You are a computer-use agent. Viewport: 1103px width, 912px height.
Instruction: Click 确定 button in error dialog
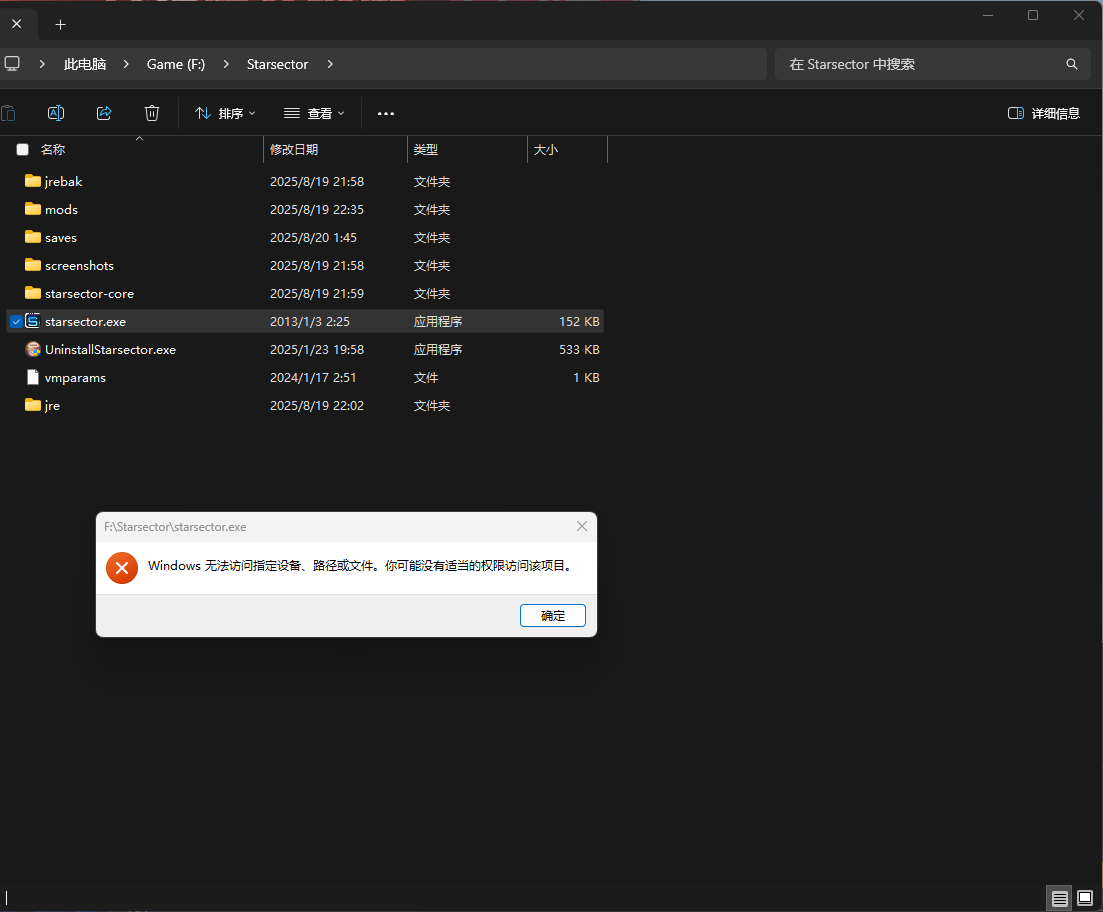[553, 616]
